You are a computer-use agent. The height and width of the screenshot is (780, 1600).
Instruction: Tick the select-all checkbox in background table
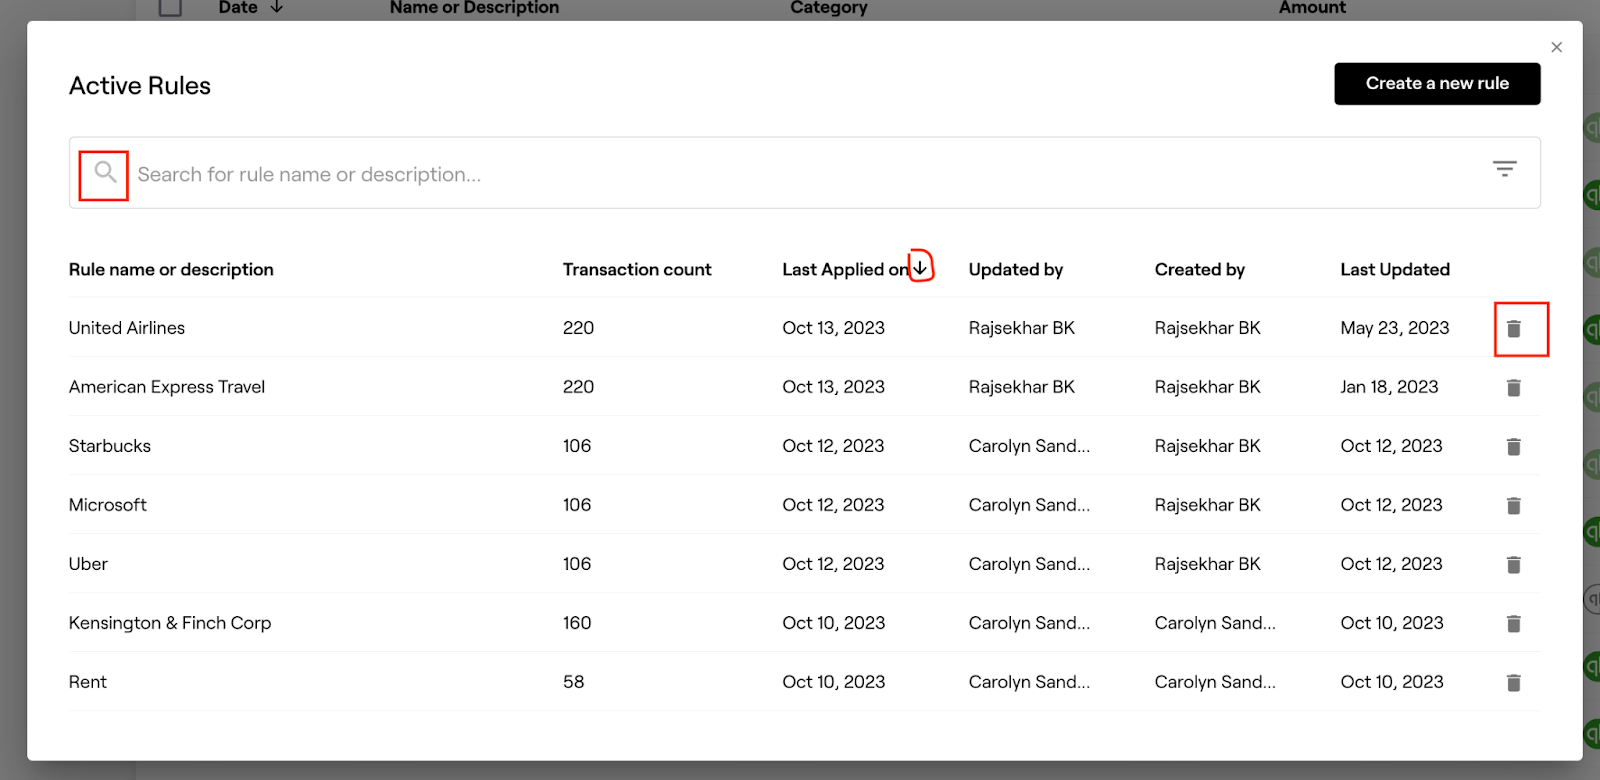point(171,7)
